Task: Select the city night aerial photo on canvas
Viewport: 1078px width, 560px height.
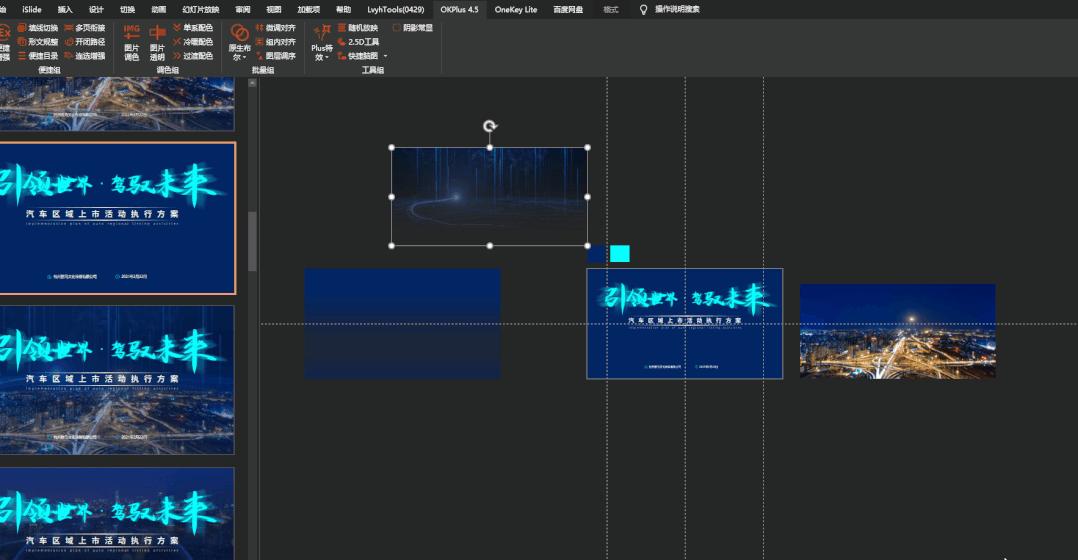Action: click(x=897, y=331)
